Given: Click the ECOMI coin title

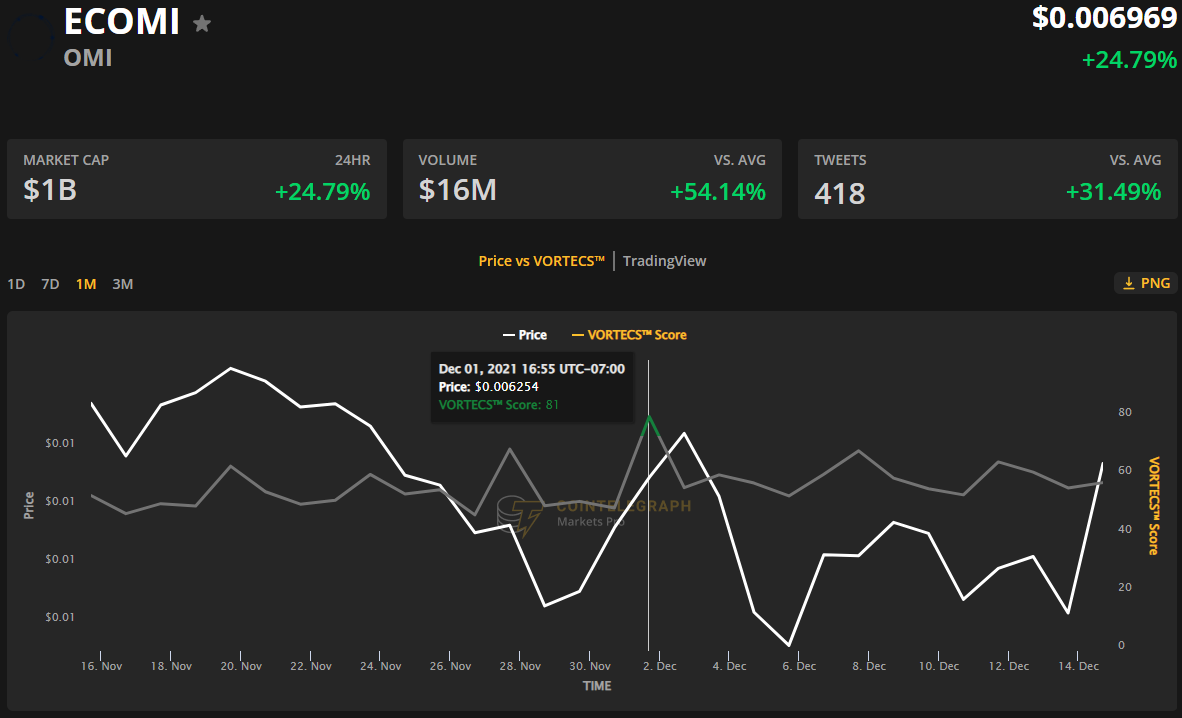Looking at the screenshot, I should point(122,21).
